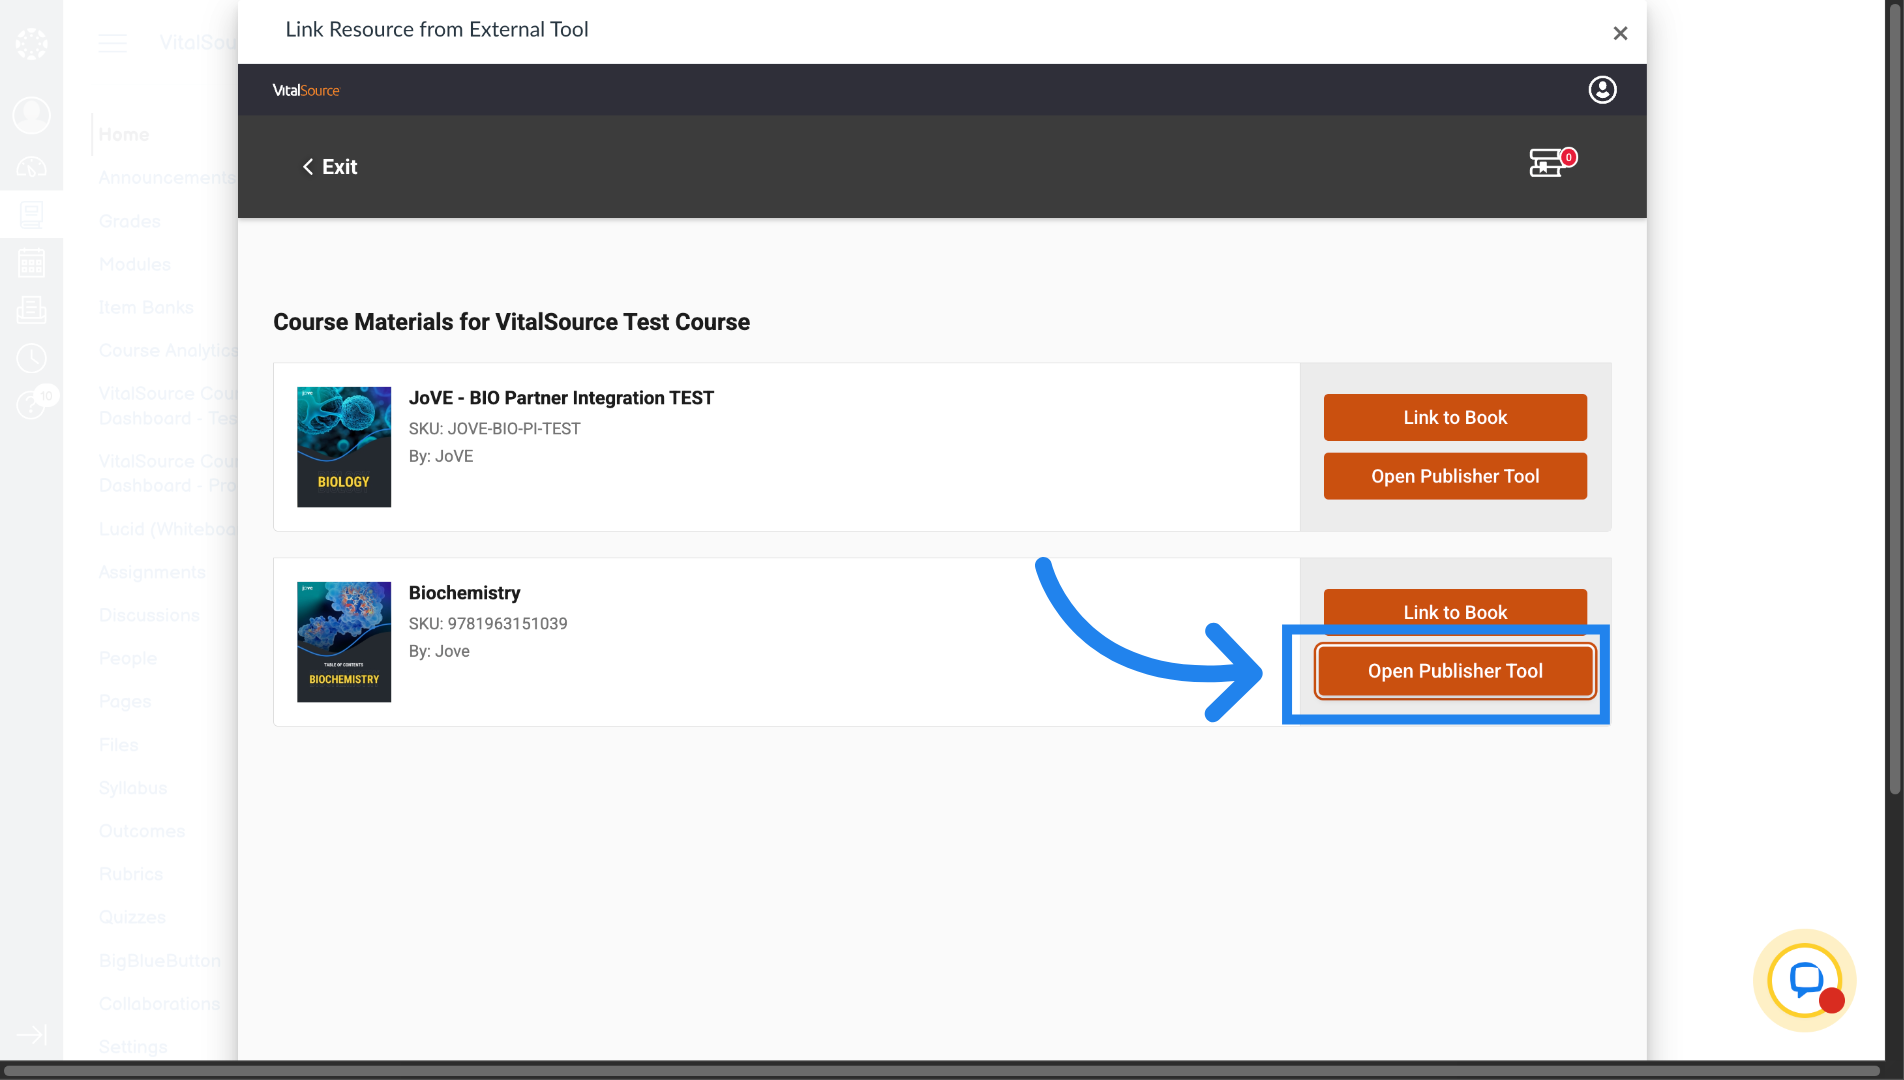Viewport: 1904px width, 1080px height.
Task: Open Item Banks in course navigation
Action: click(146, 307)
